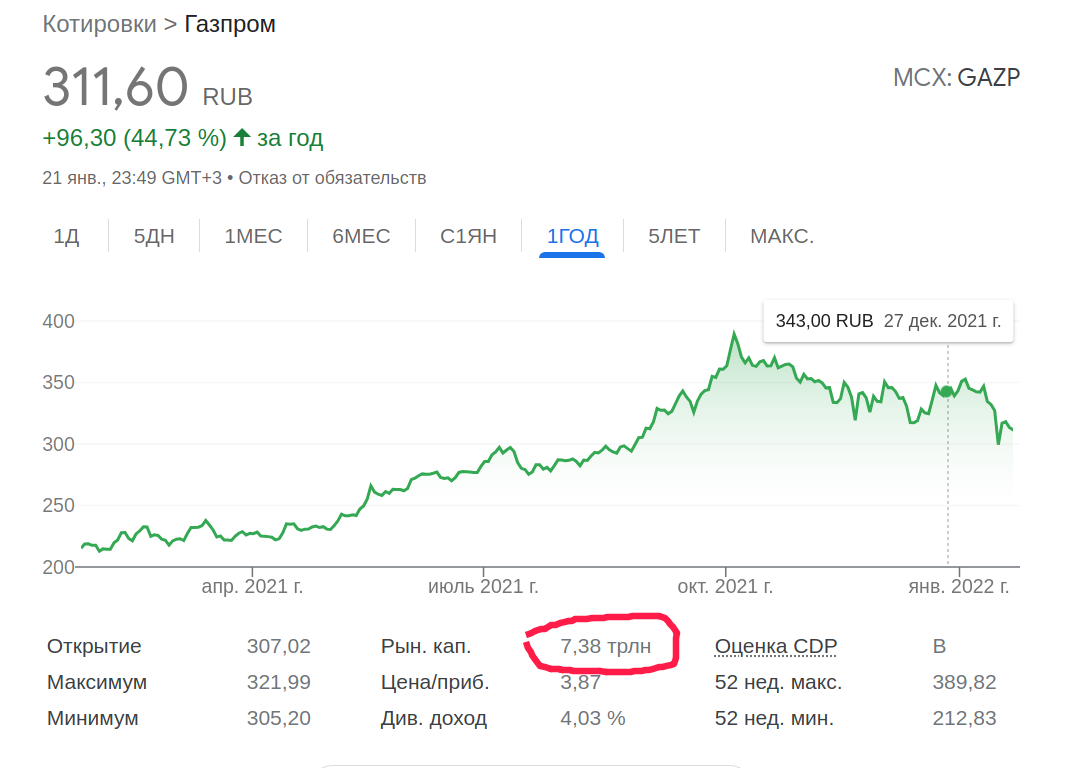The image size is (1072, 768).
Task: Click the окт. 2021 г. axis label
Action: pyautogui.click(x=725, y=586)
